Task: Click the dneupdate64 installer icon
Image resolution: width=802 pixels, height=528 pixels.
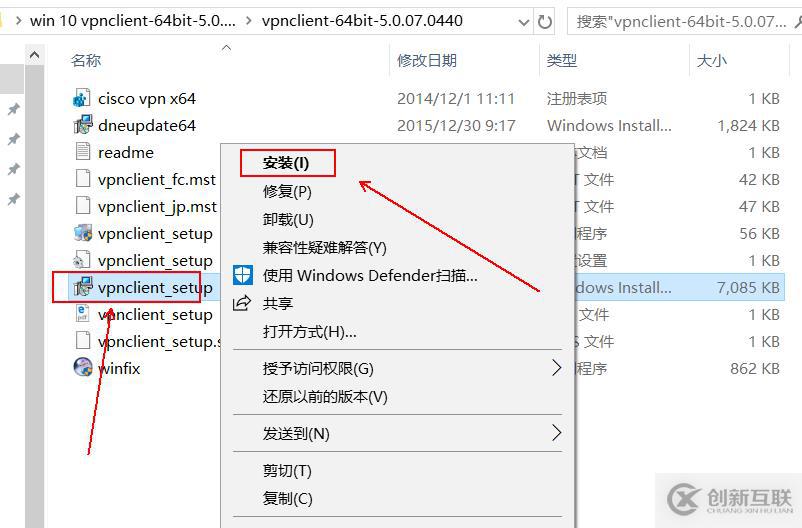Action: click(x=82, y=125)
